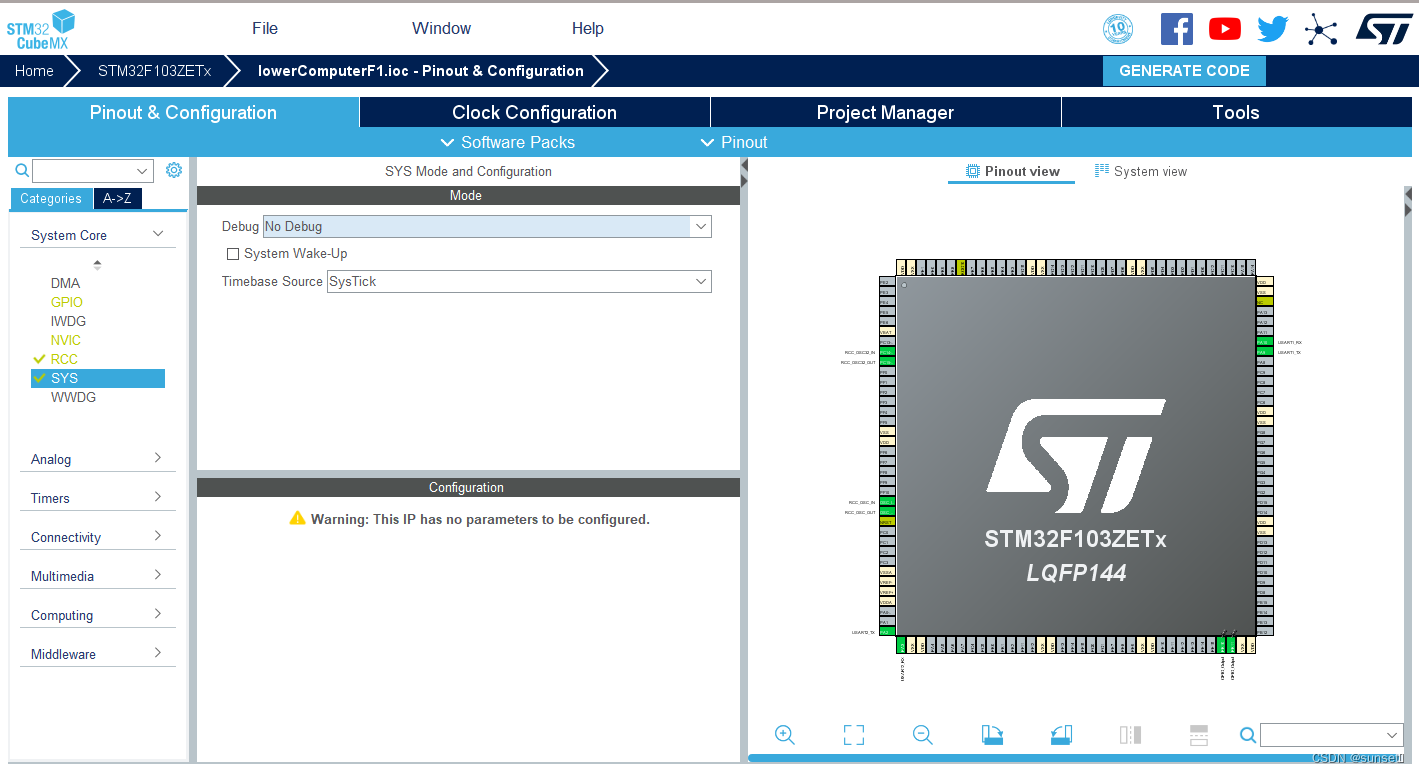
Task: Open the Pinout dropdown menu
Action: point(734,142)
